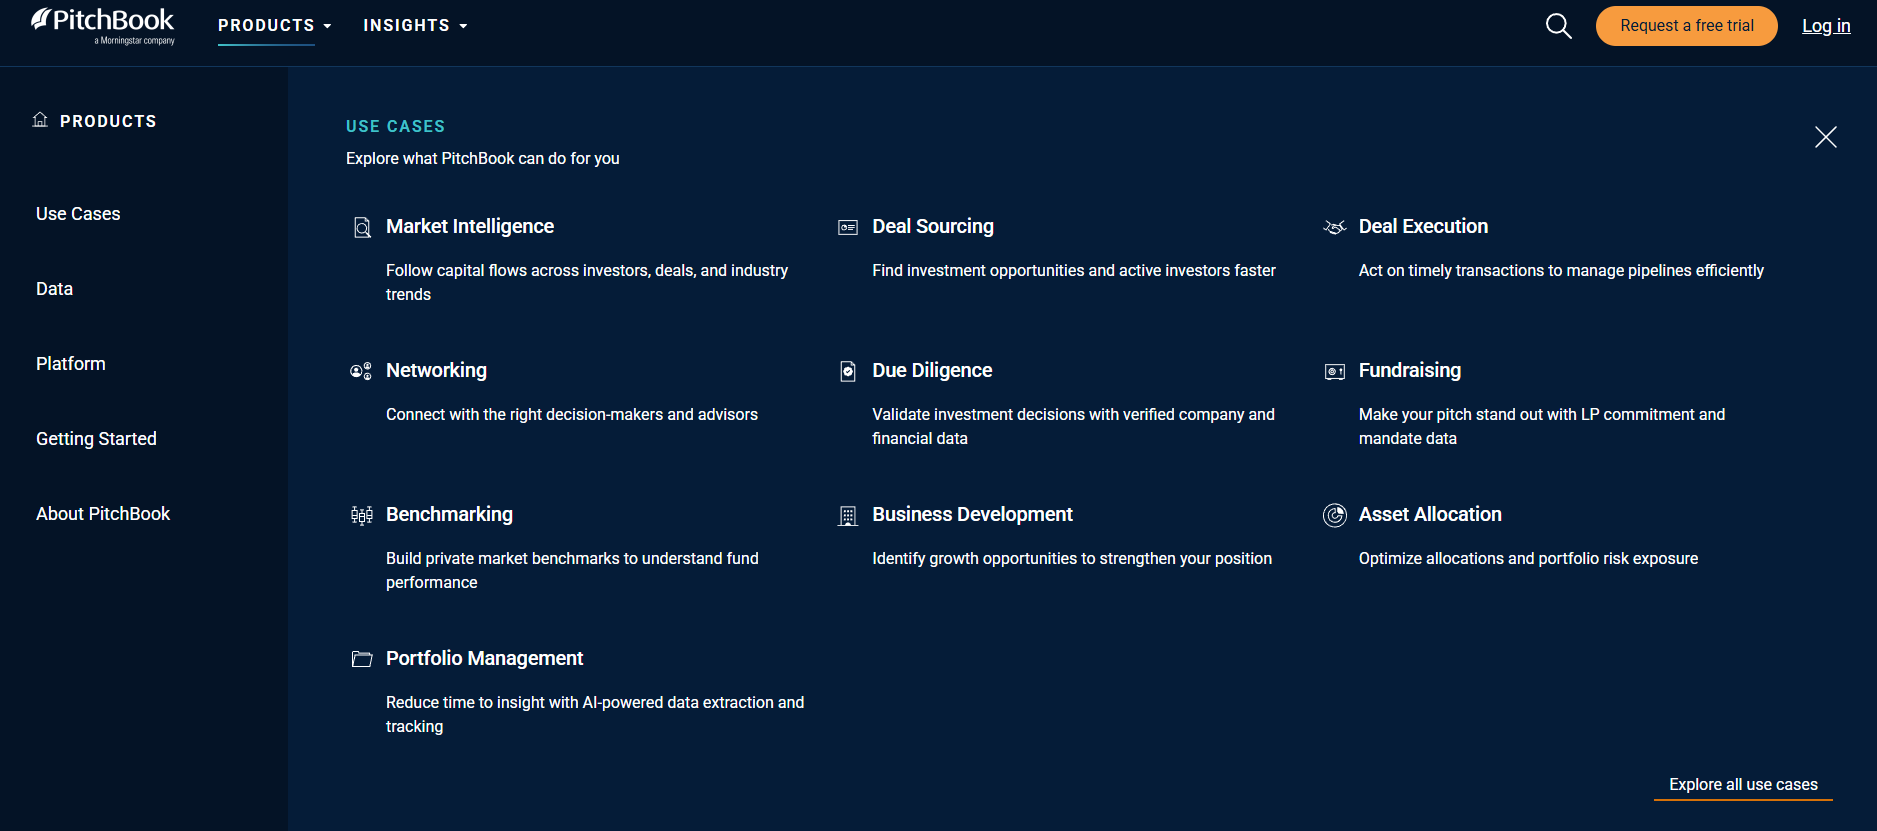This screenshot has width=1877, height=831.
Task: Click "Follow capital flows across investors" description
Action: pyautogui.click(x=587, y=283)
